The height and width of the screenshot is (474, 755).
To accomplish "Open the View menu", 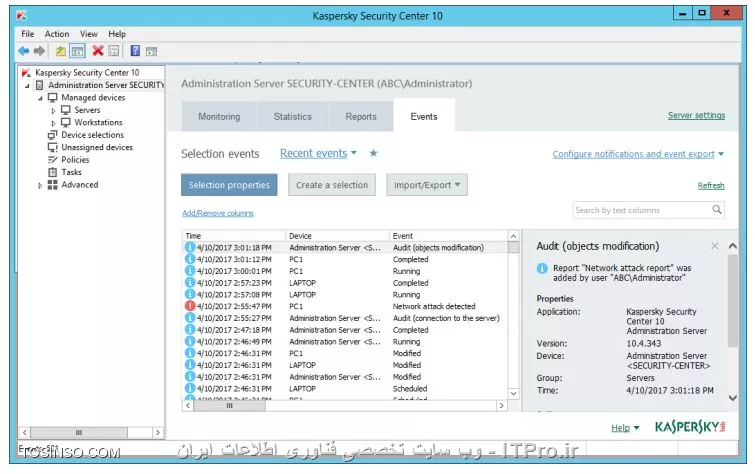I will [89, 34].
